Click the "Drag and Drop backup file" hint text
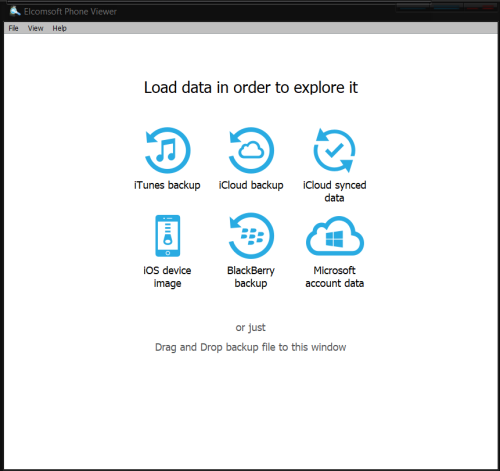 pos(251,347)
